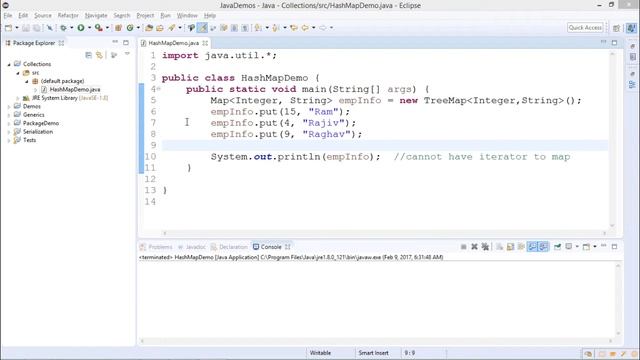
Task: Click the Last Edit Location arrow icon
Action: pos(294,28)
